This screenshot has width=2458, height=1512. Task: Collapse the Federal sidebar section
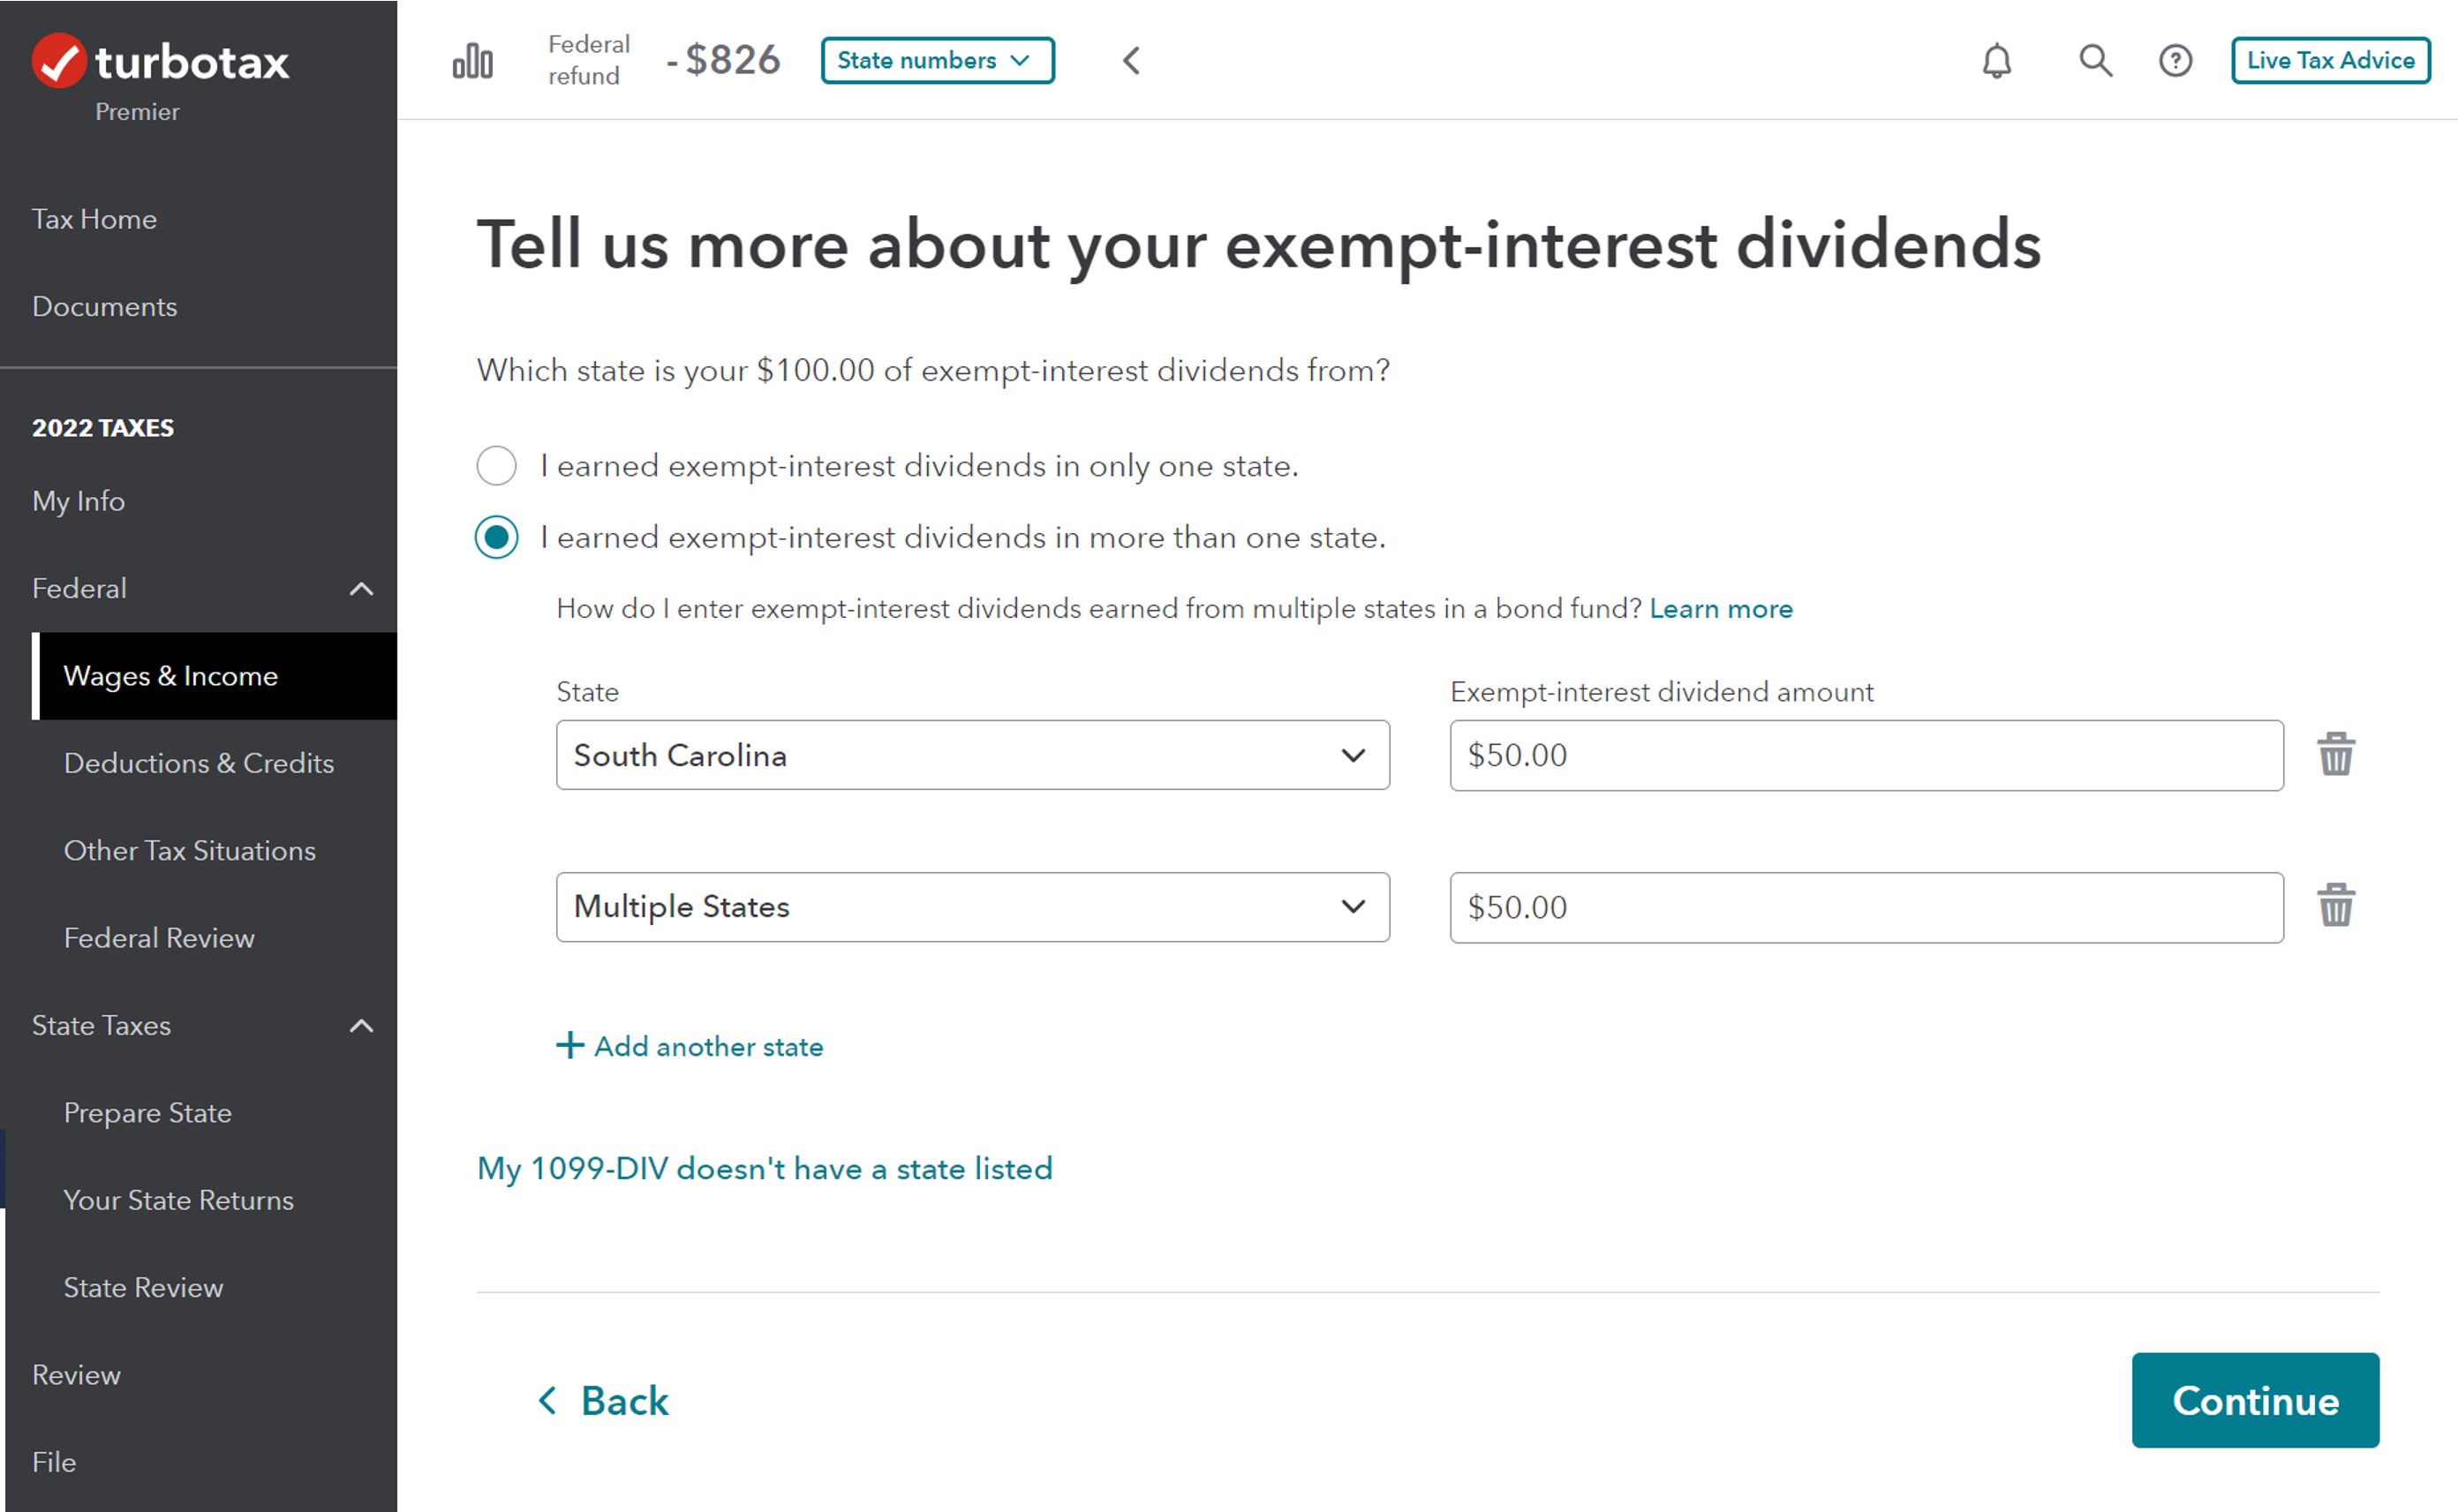361,589
